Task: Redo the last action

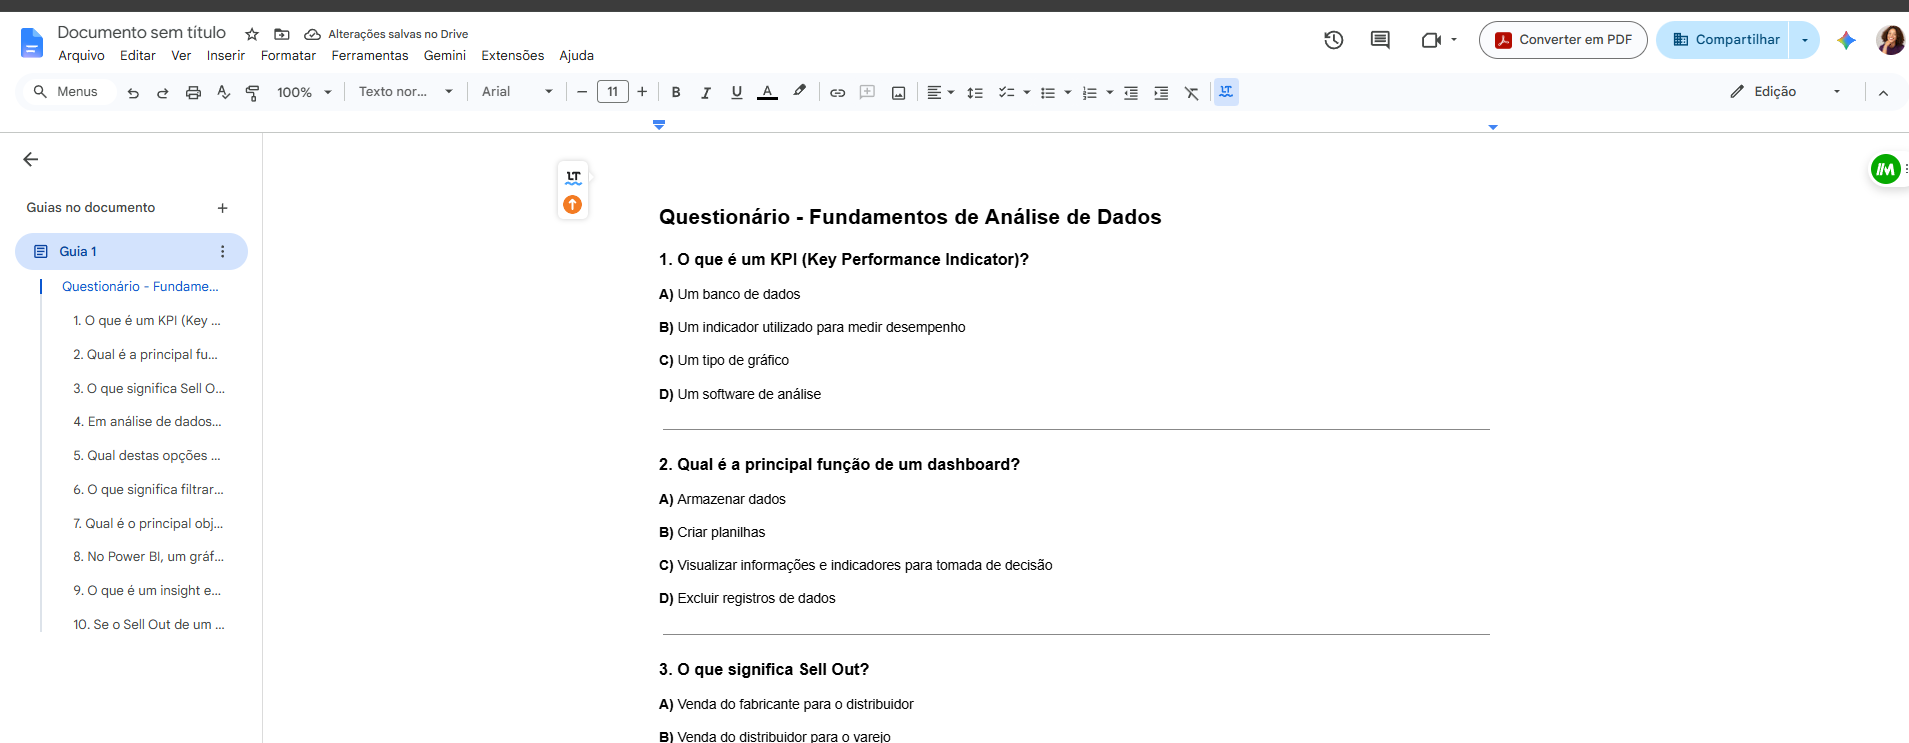Action: (162, 92)
